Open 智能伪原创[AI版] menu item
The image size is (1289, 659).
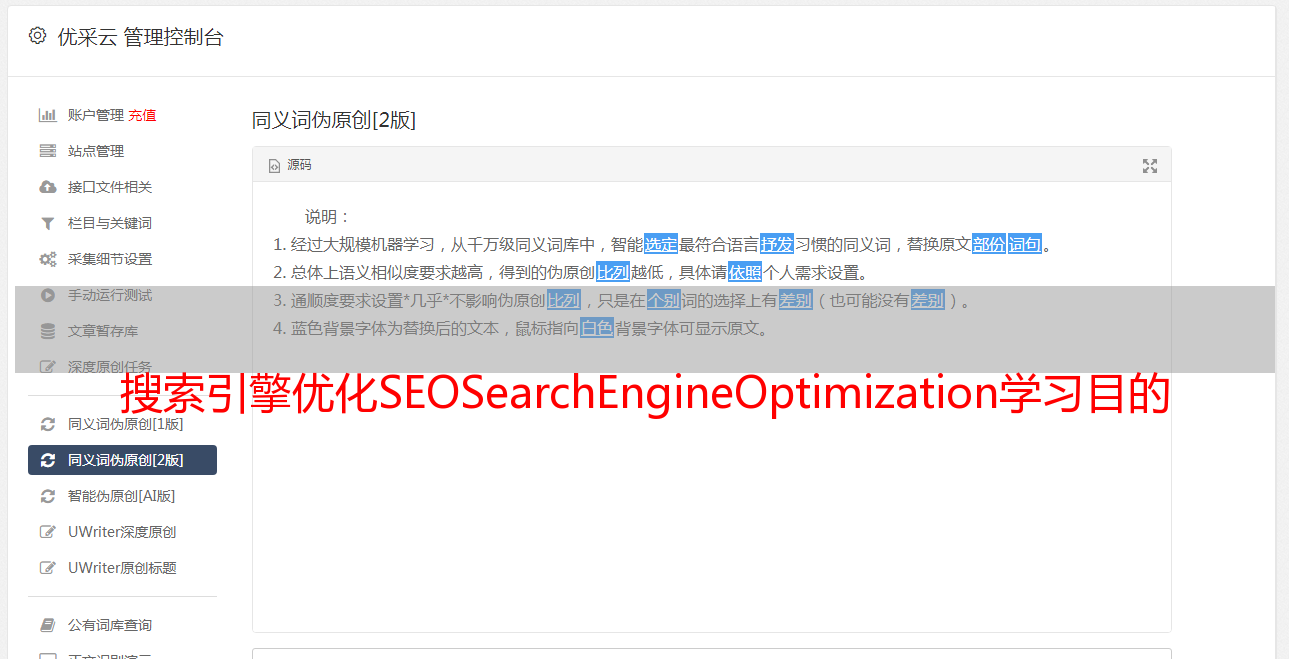[x=122, y=496]
